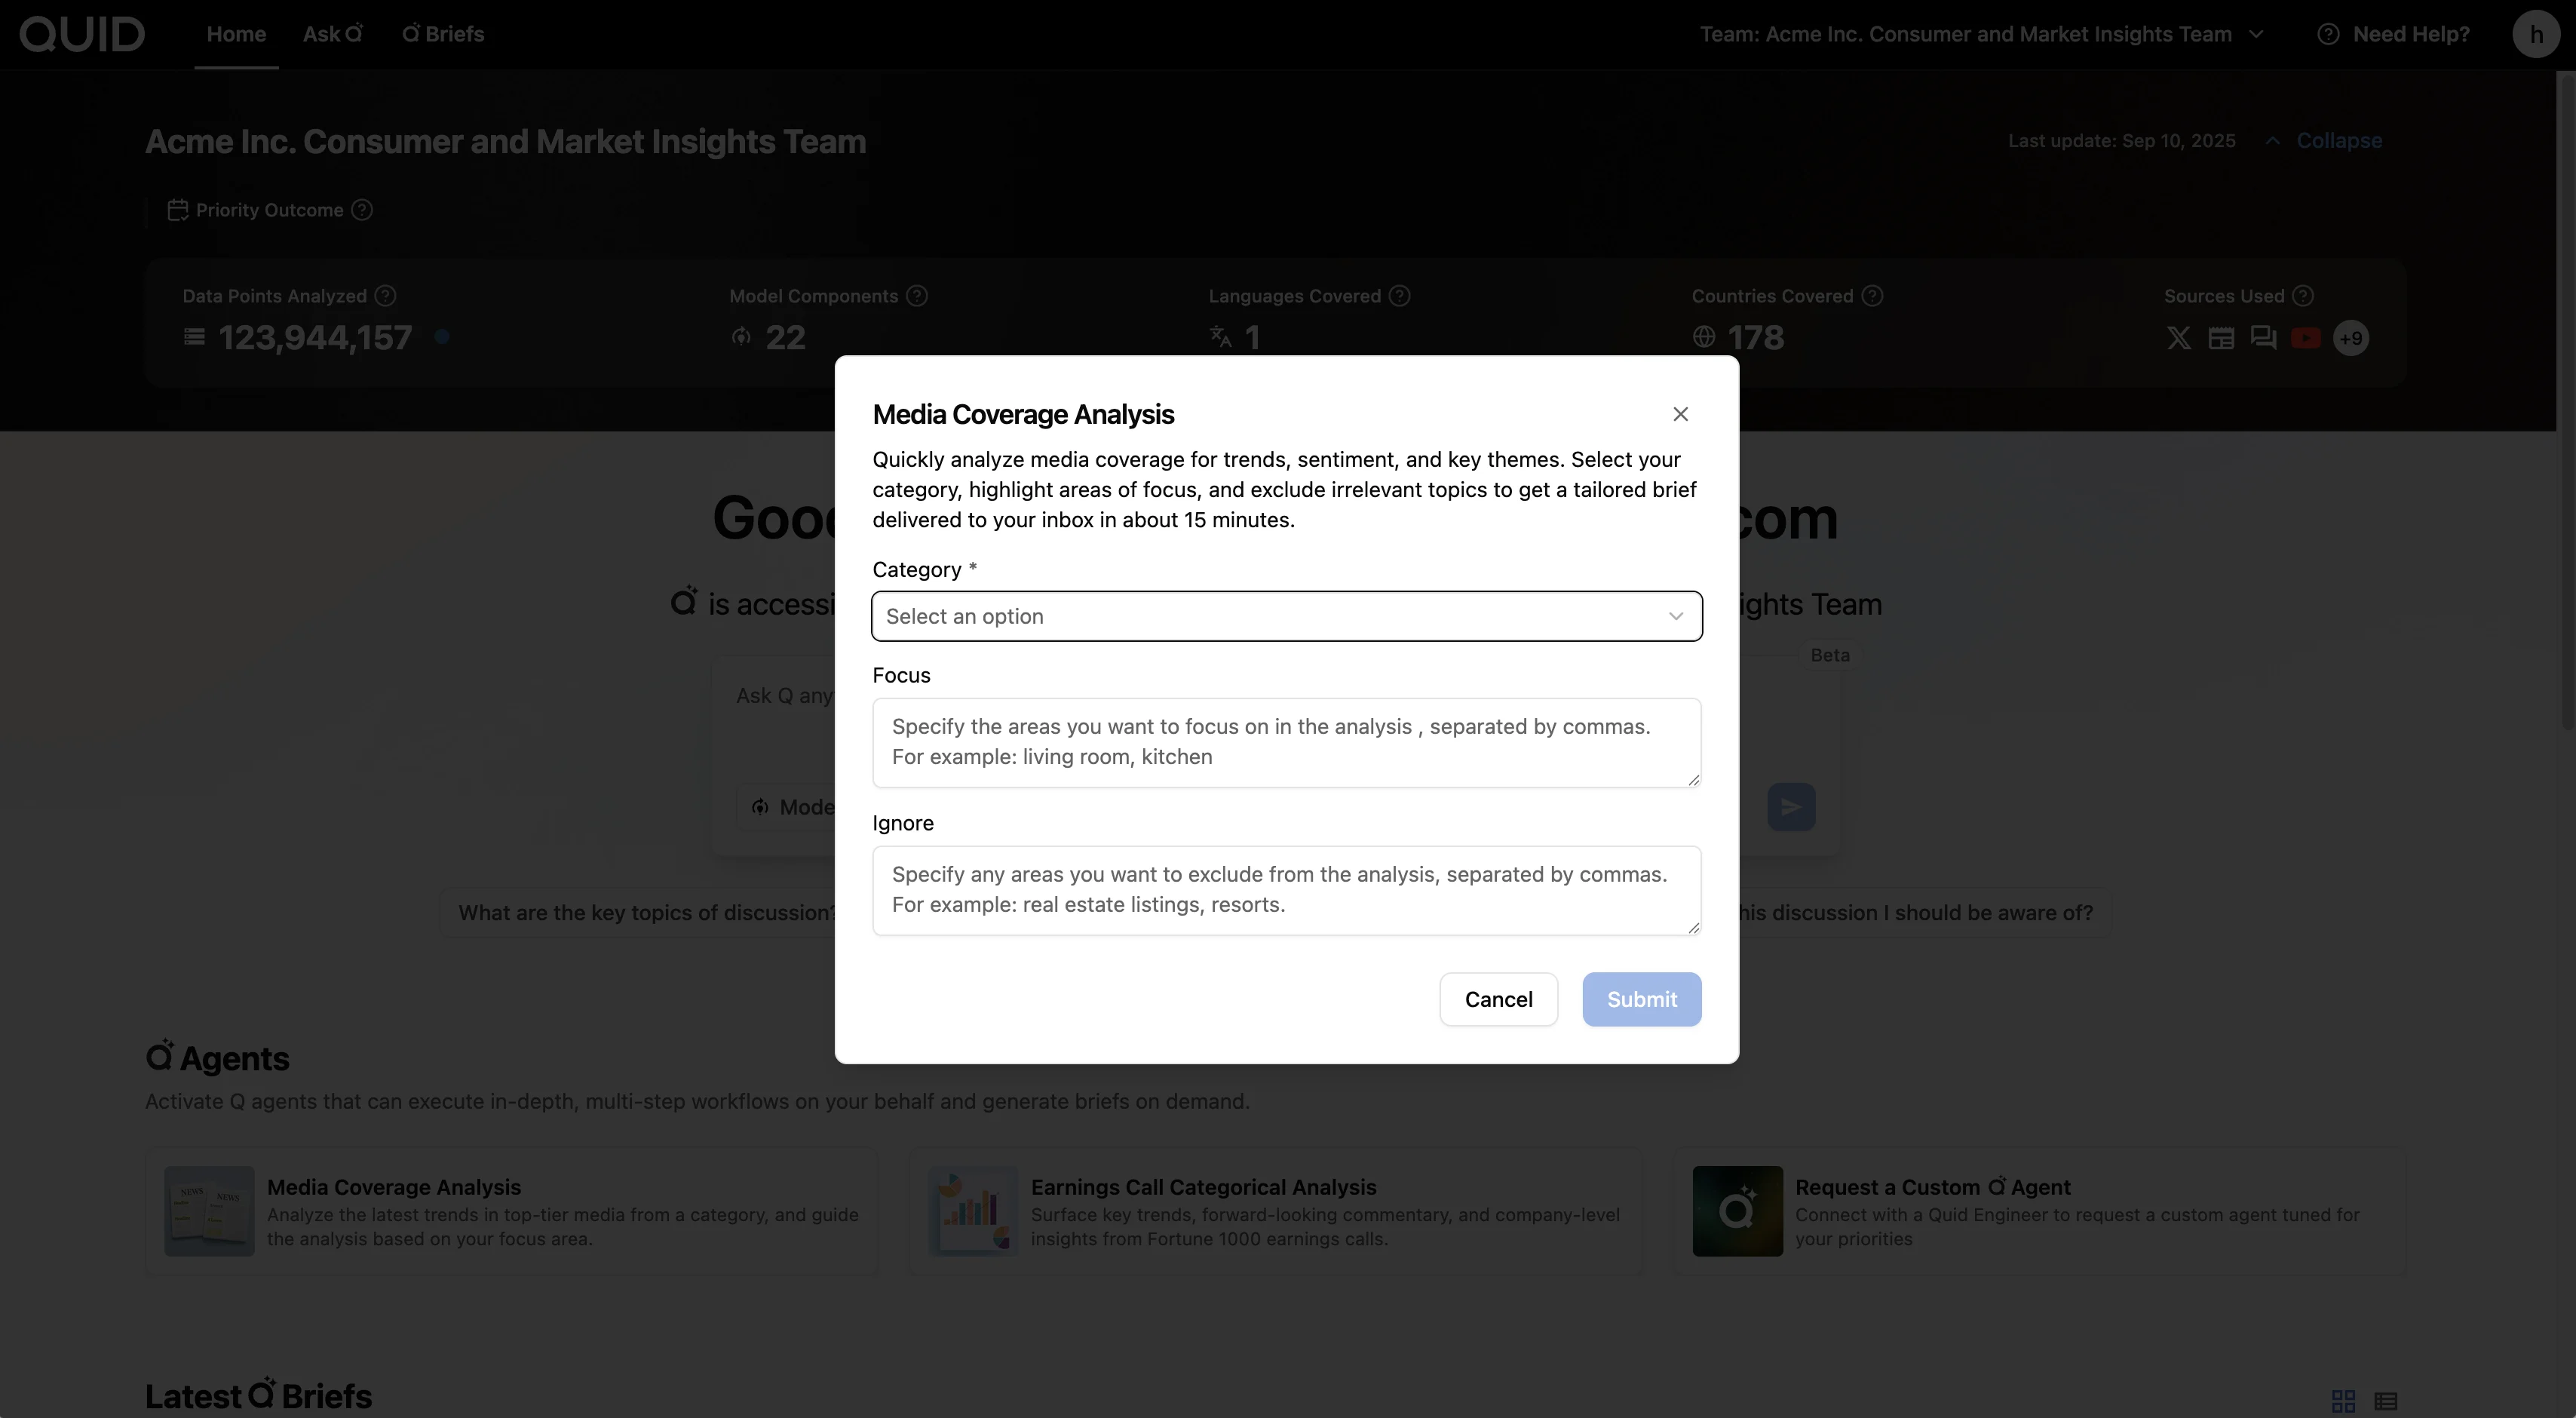Go to the Ask Q tab
The image size is (2576, 1418).
(333, 34)
